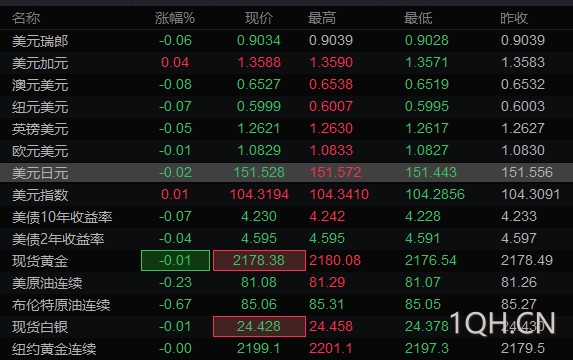573x360 pixels.
Task: Select the 欧元美元 row name
Action: click(40, 151)
